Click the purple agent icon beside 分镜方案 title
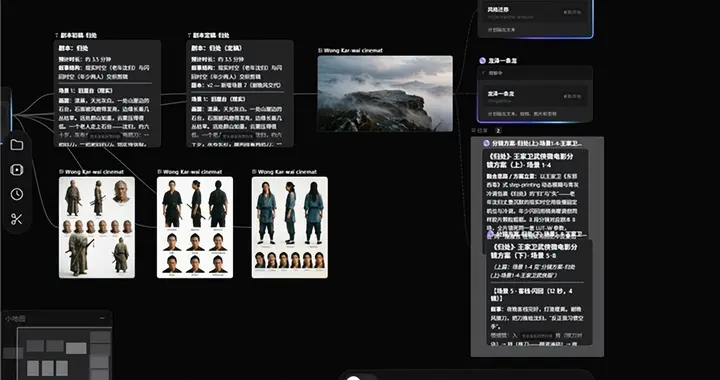Viewport: 720px width, 380px height. [x=487, y=143]
